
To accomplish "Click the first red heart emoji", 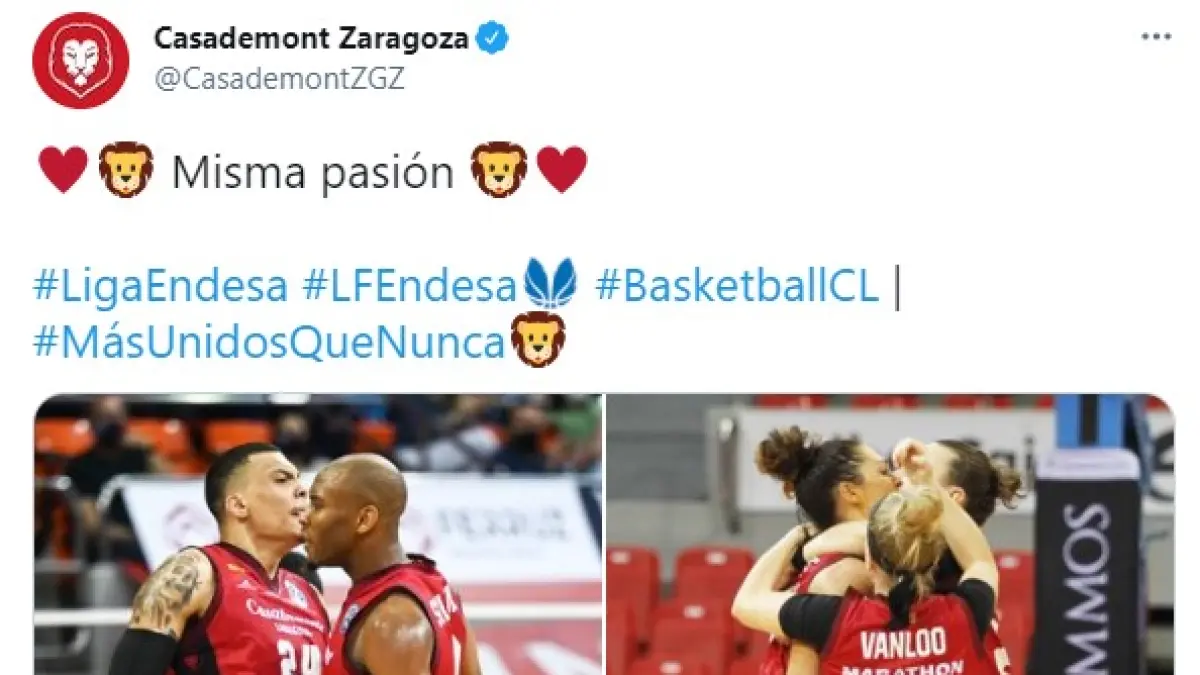I will coord(62,170).
